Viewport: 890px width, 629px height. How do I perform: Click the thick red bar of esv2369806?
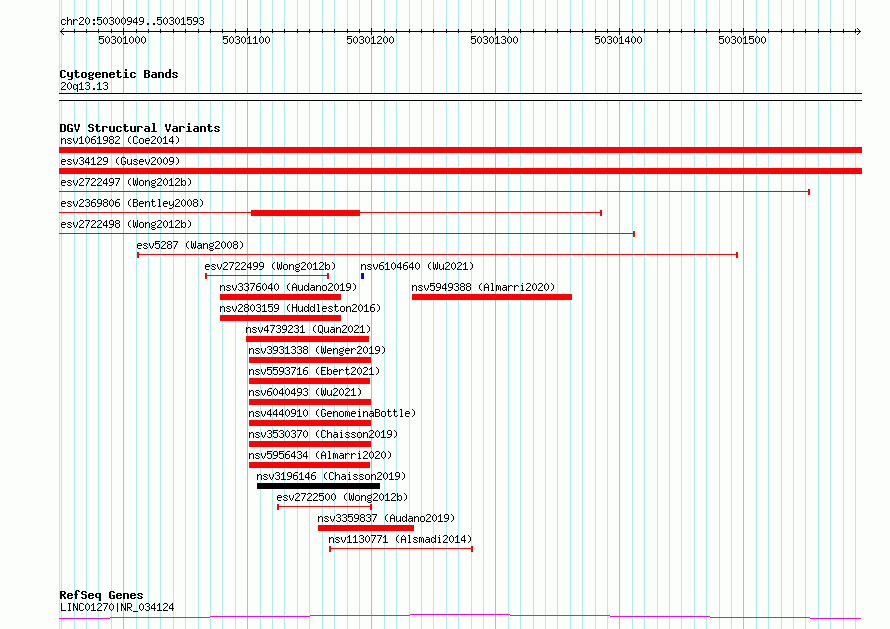pos(305,213)
